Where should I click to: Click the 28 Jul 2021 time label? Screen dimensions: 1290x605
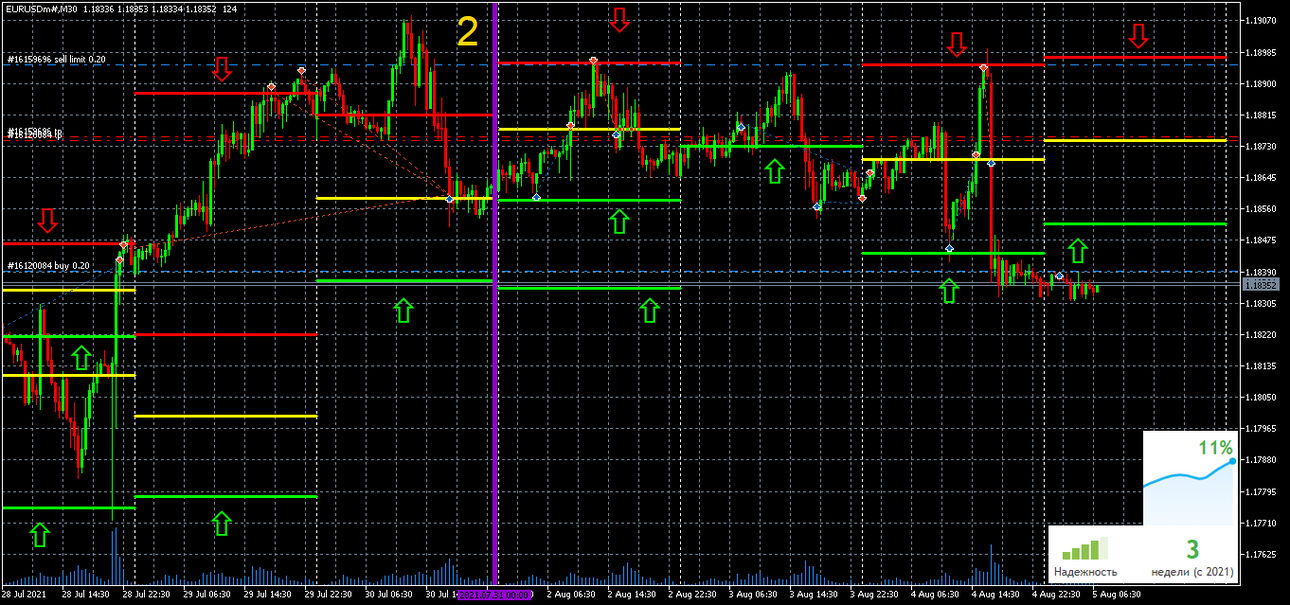point(23,595)
